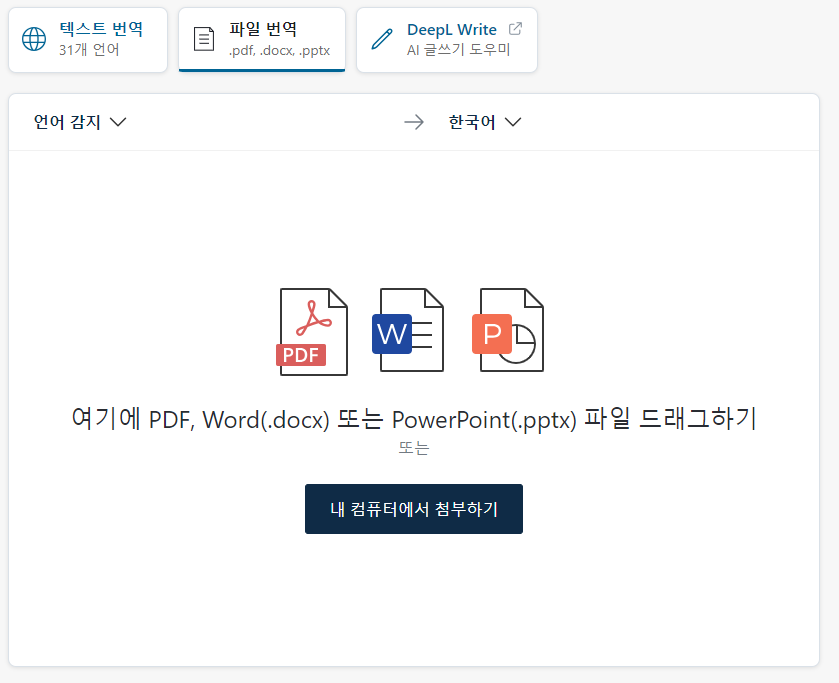
Task: Click the '.pdf, .docx, .pptx' subtitle
Action: [x=279, y=50]
